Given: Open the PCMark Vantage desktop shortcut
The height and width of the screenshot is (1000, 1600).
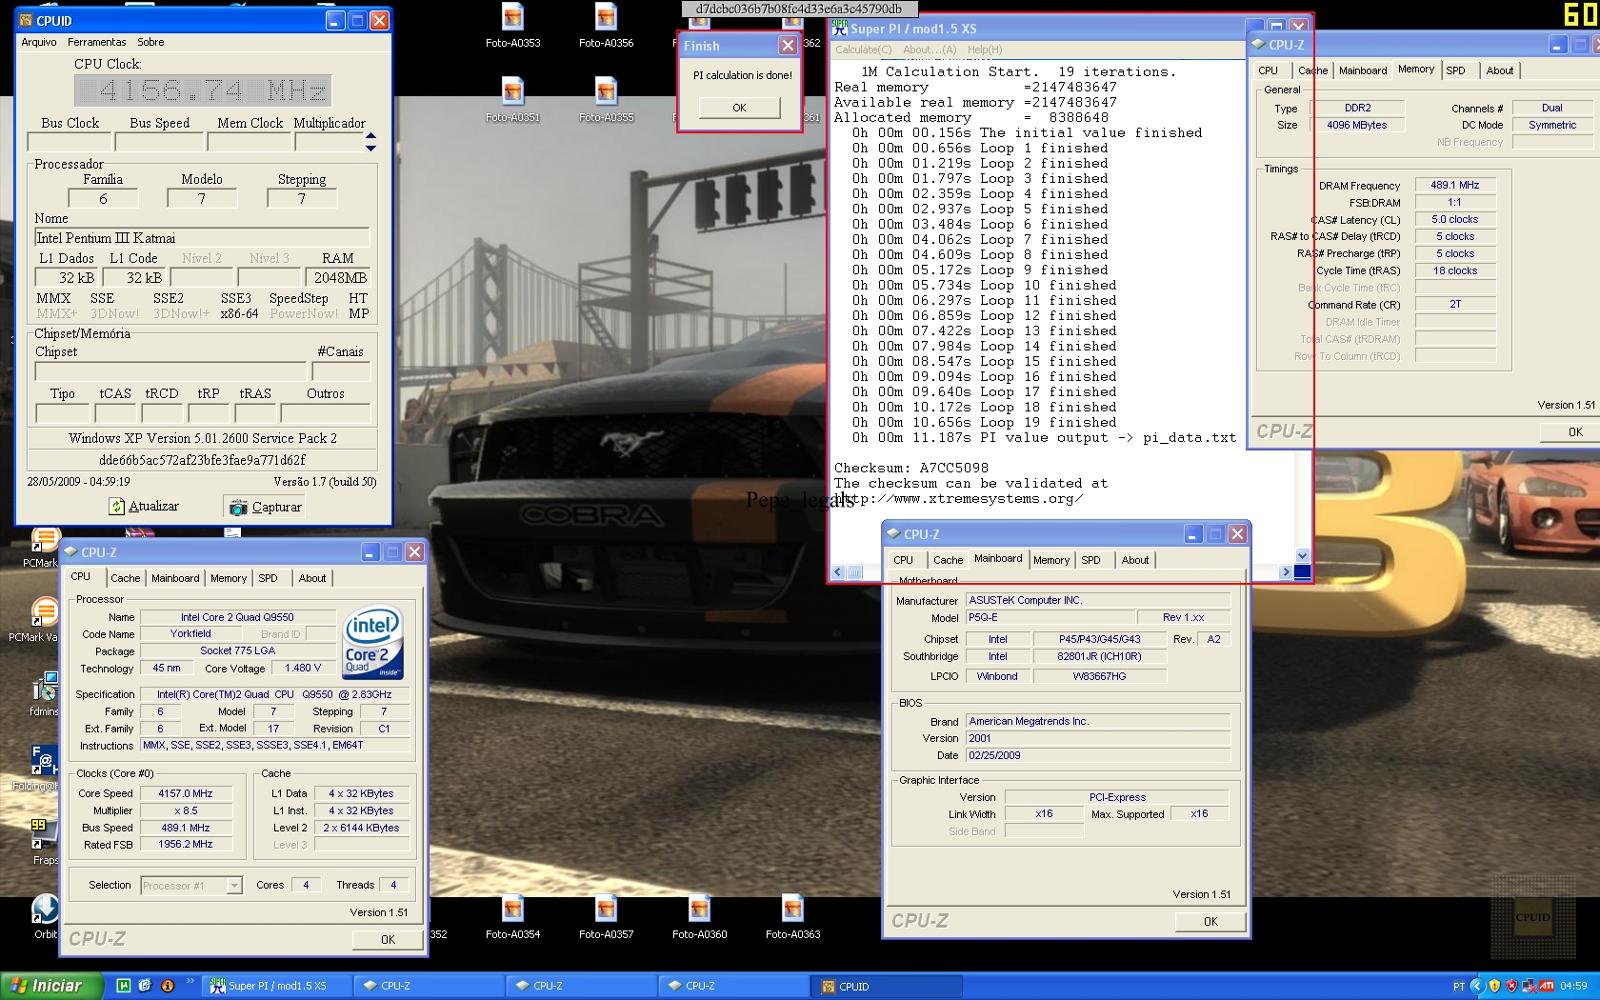Looking at the screenshot, I should click(44, 611).
